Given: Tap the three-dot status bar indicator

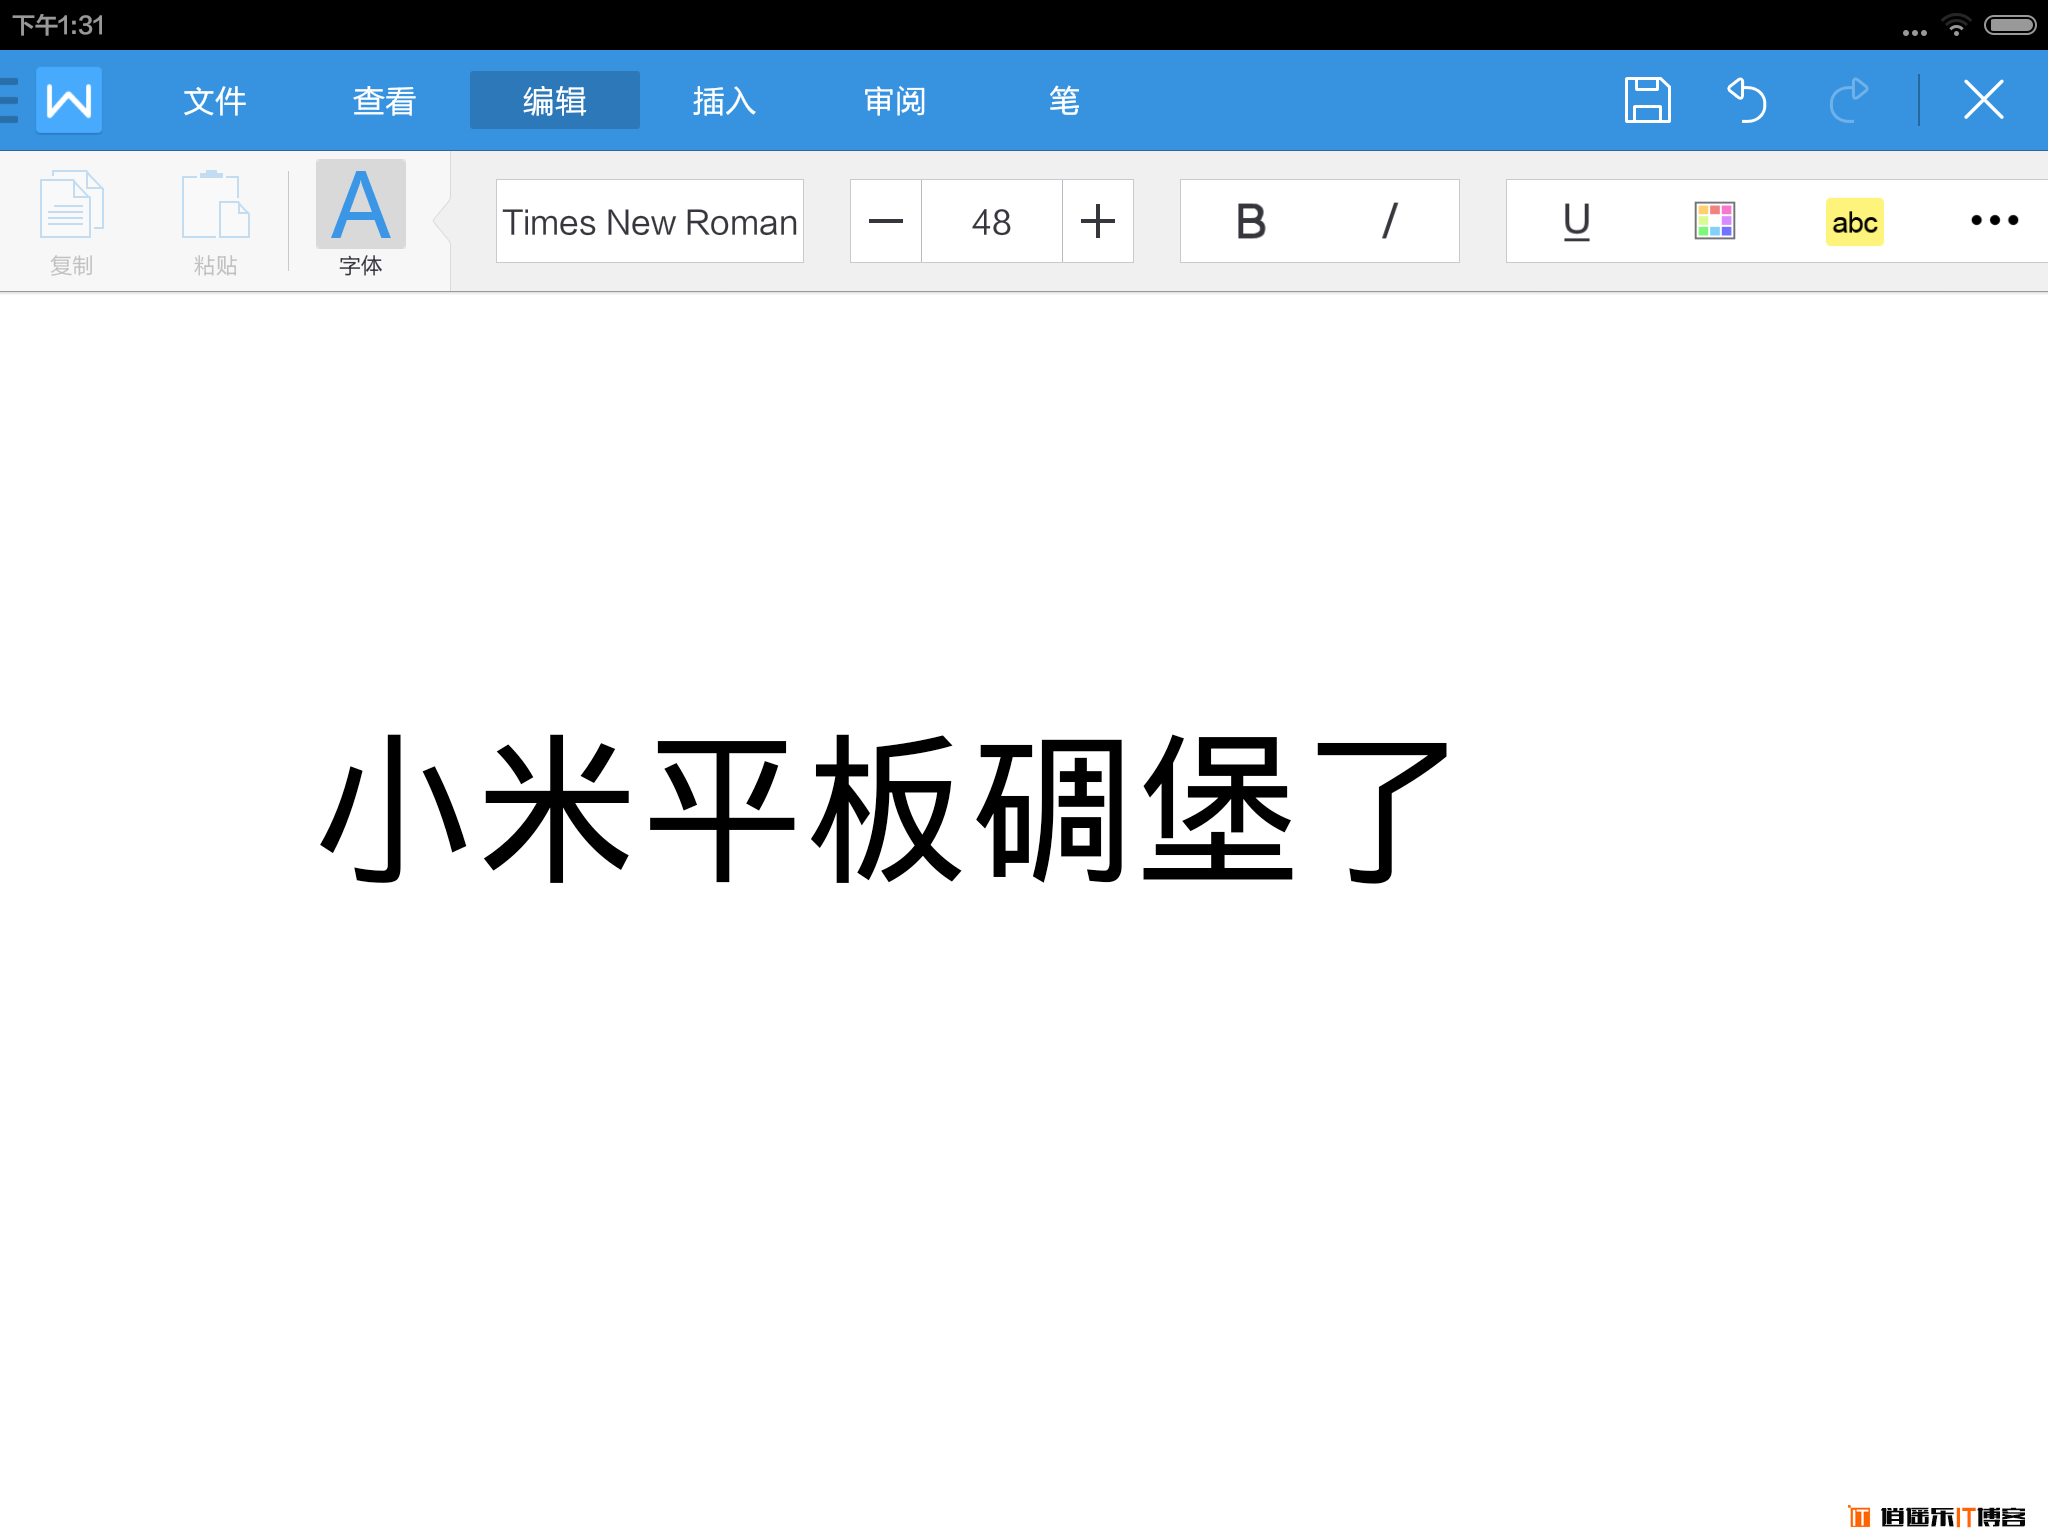Looking at the screenshot, I should (x=1914, y=32).
